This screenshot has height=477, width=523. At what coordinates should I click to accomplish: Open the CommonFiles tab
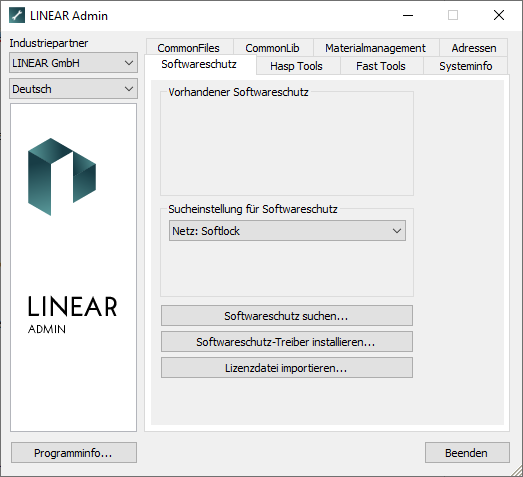(x=189, y=48)
